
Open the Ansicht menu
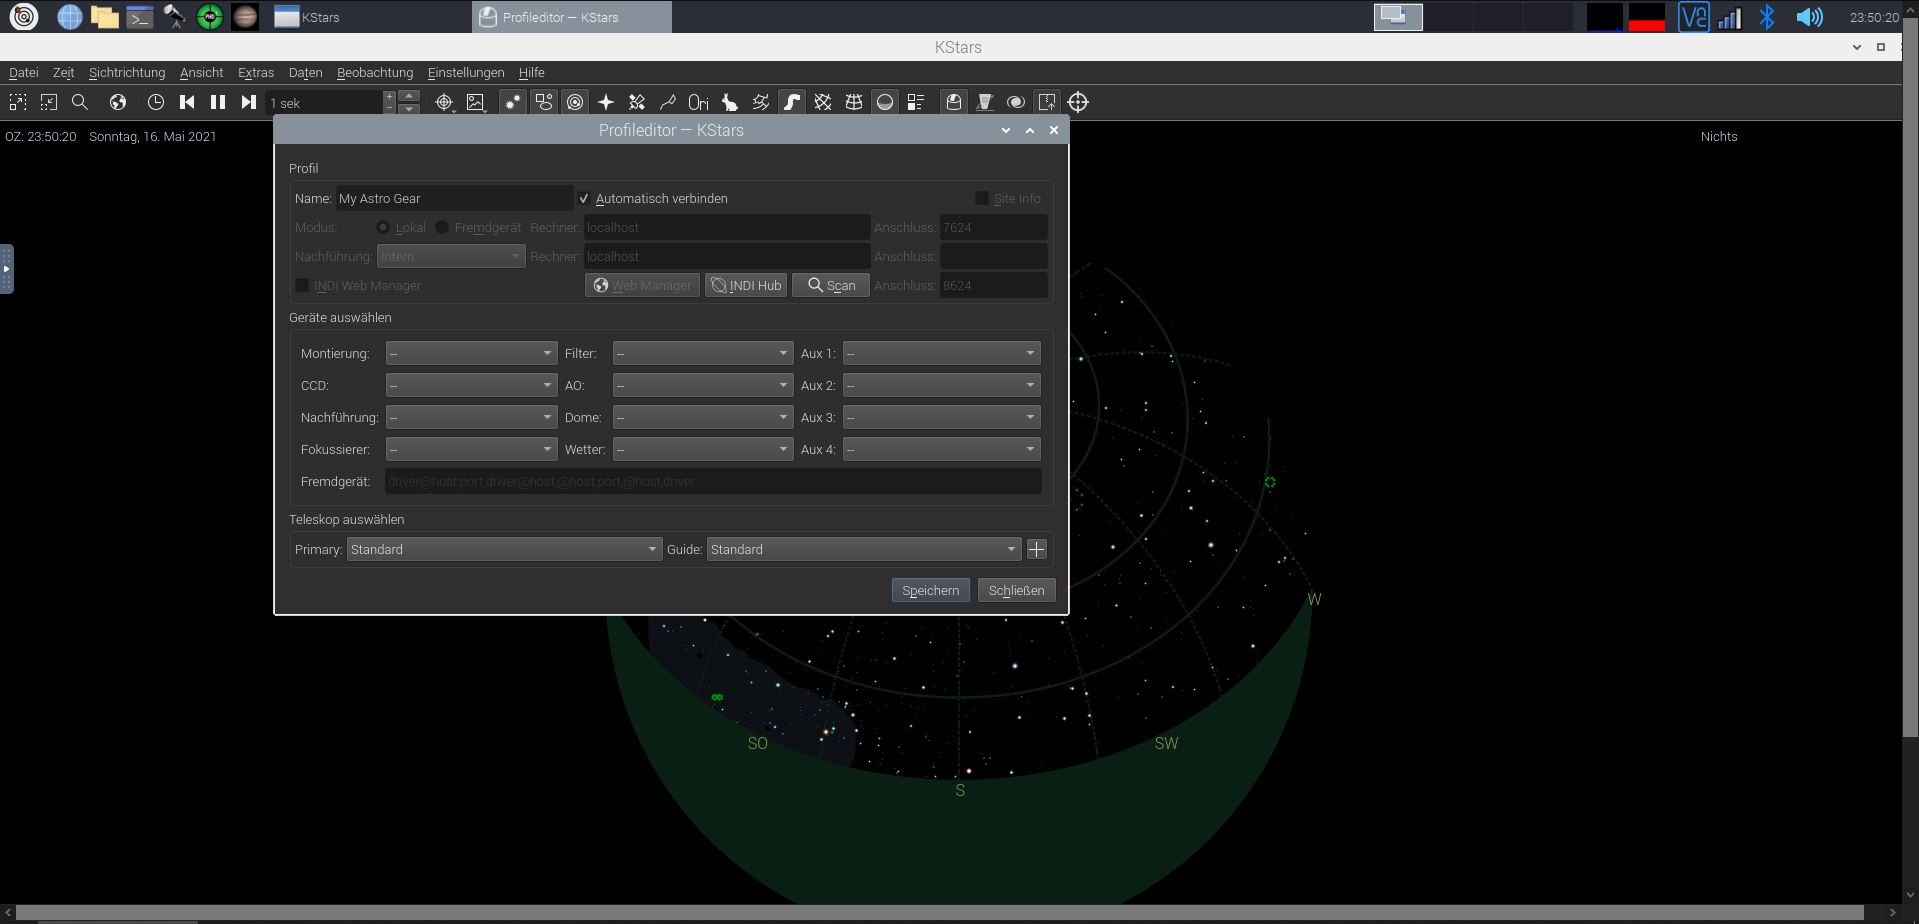coord(202,72)
